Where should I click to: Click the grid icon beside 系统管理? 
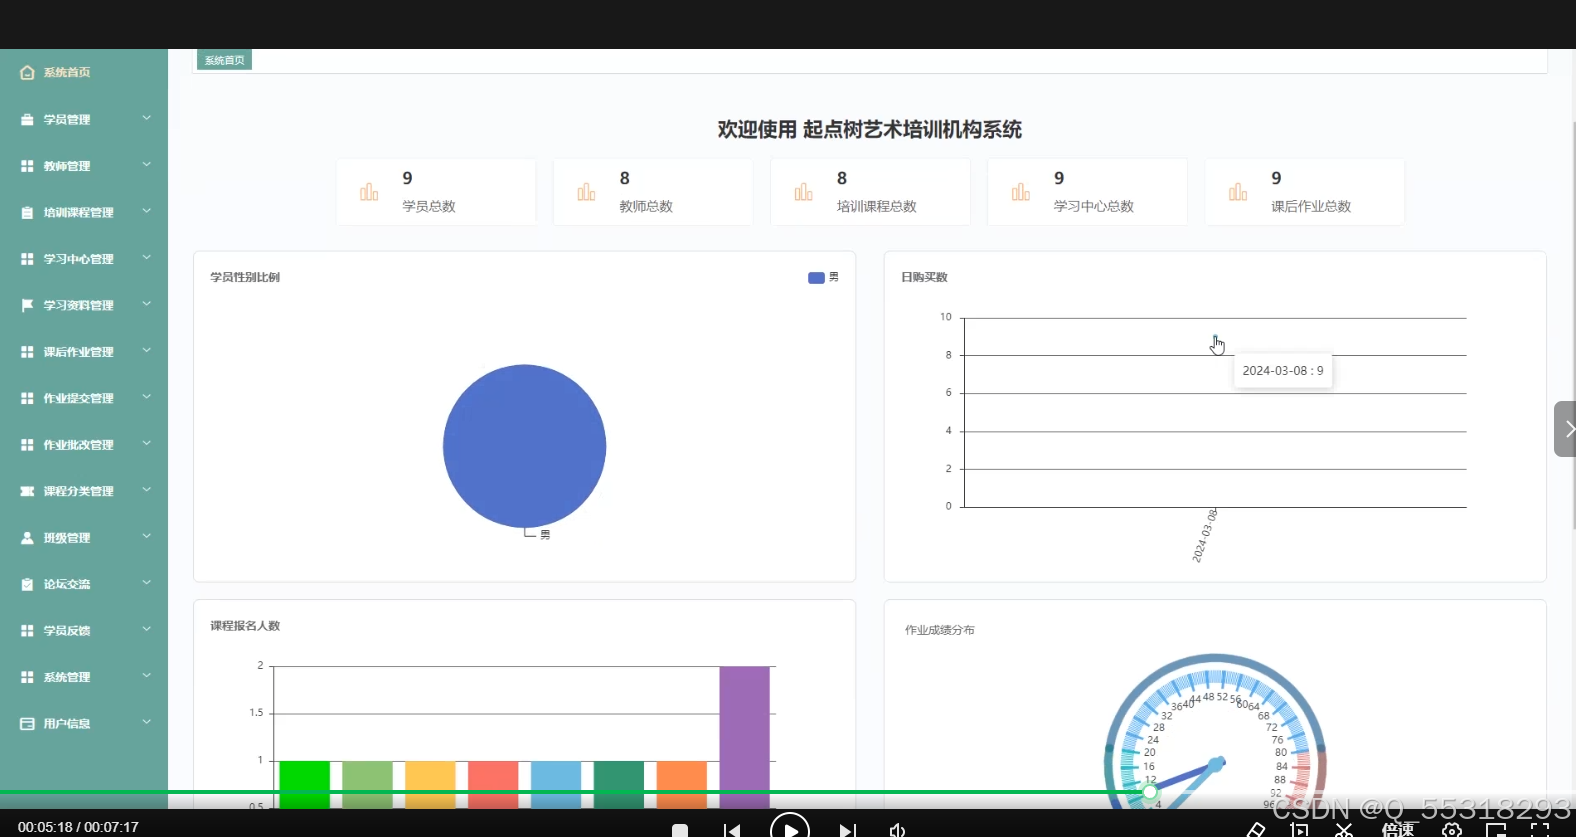point(27,677)
